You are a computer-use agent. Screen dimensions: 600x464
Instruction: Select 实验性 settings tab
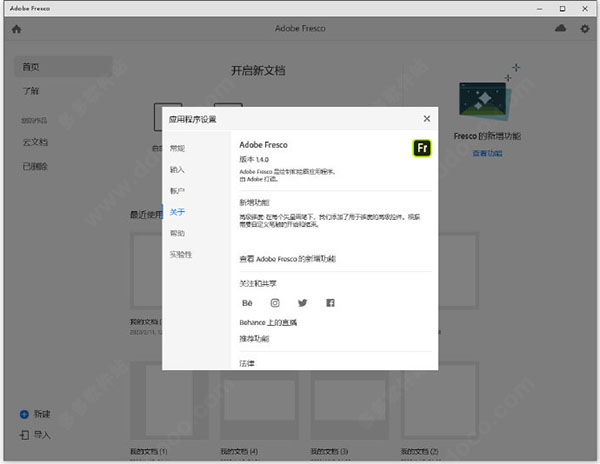(x=181, y=254)
